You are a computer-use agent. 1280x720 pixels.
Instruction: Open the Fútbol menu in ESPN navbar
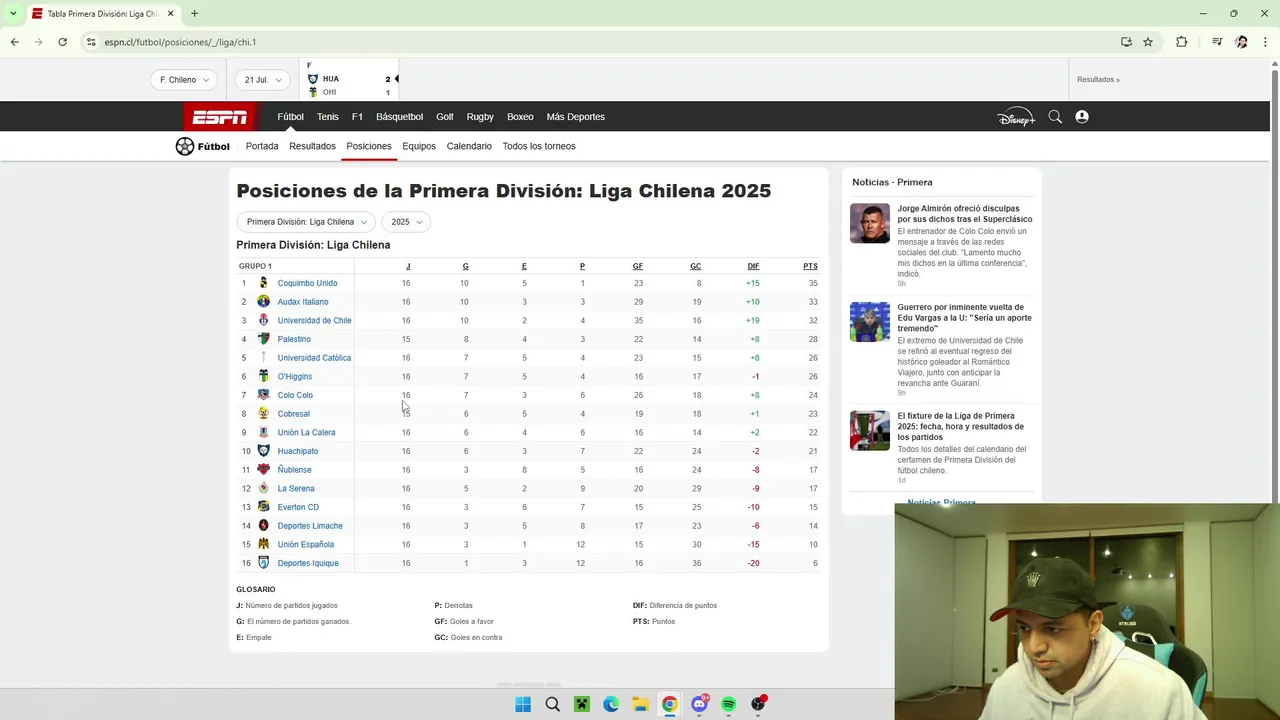(x=291, y=117)
